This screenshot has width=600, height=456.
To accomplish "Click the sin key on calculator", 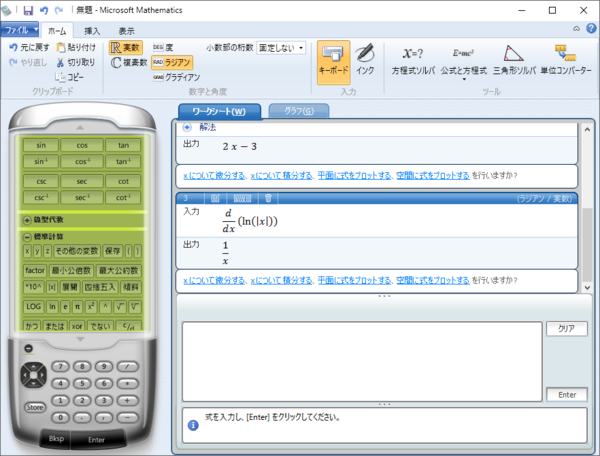I will click(41, 145).
